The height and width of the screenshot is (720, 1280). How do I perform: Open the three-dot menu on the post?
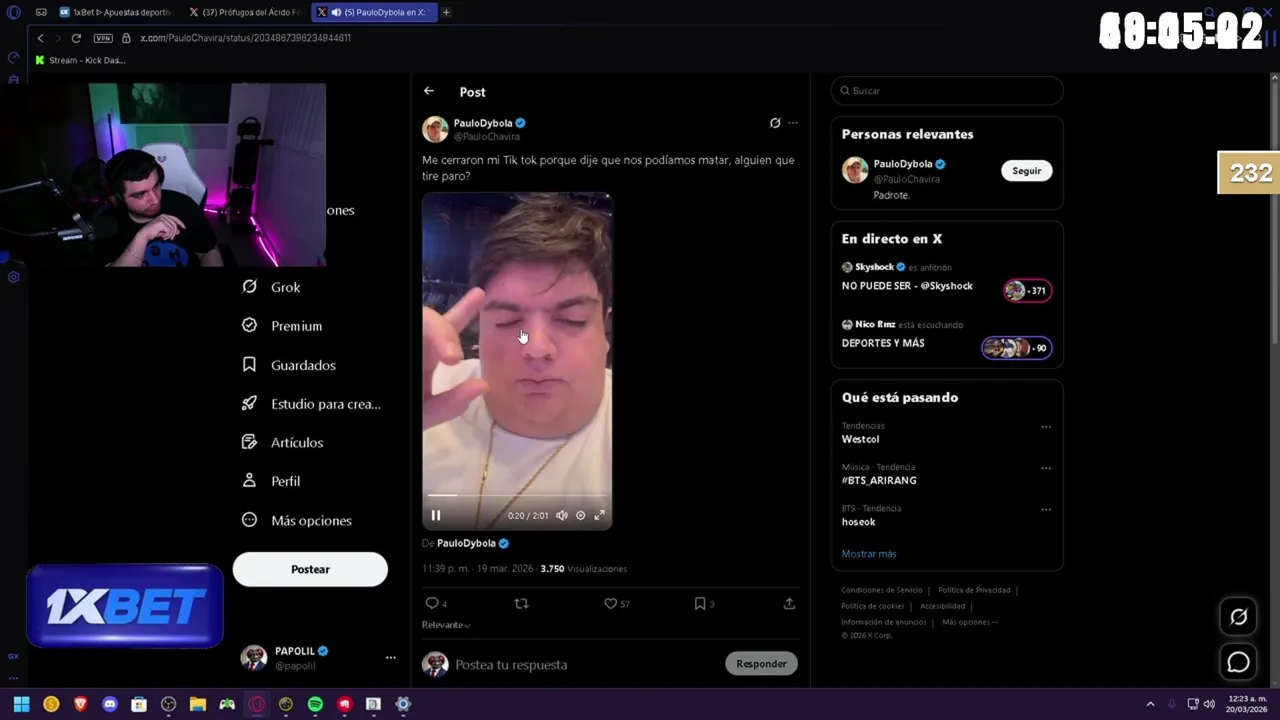click(793, 123)
